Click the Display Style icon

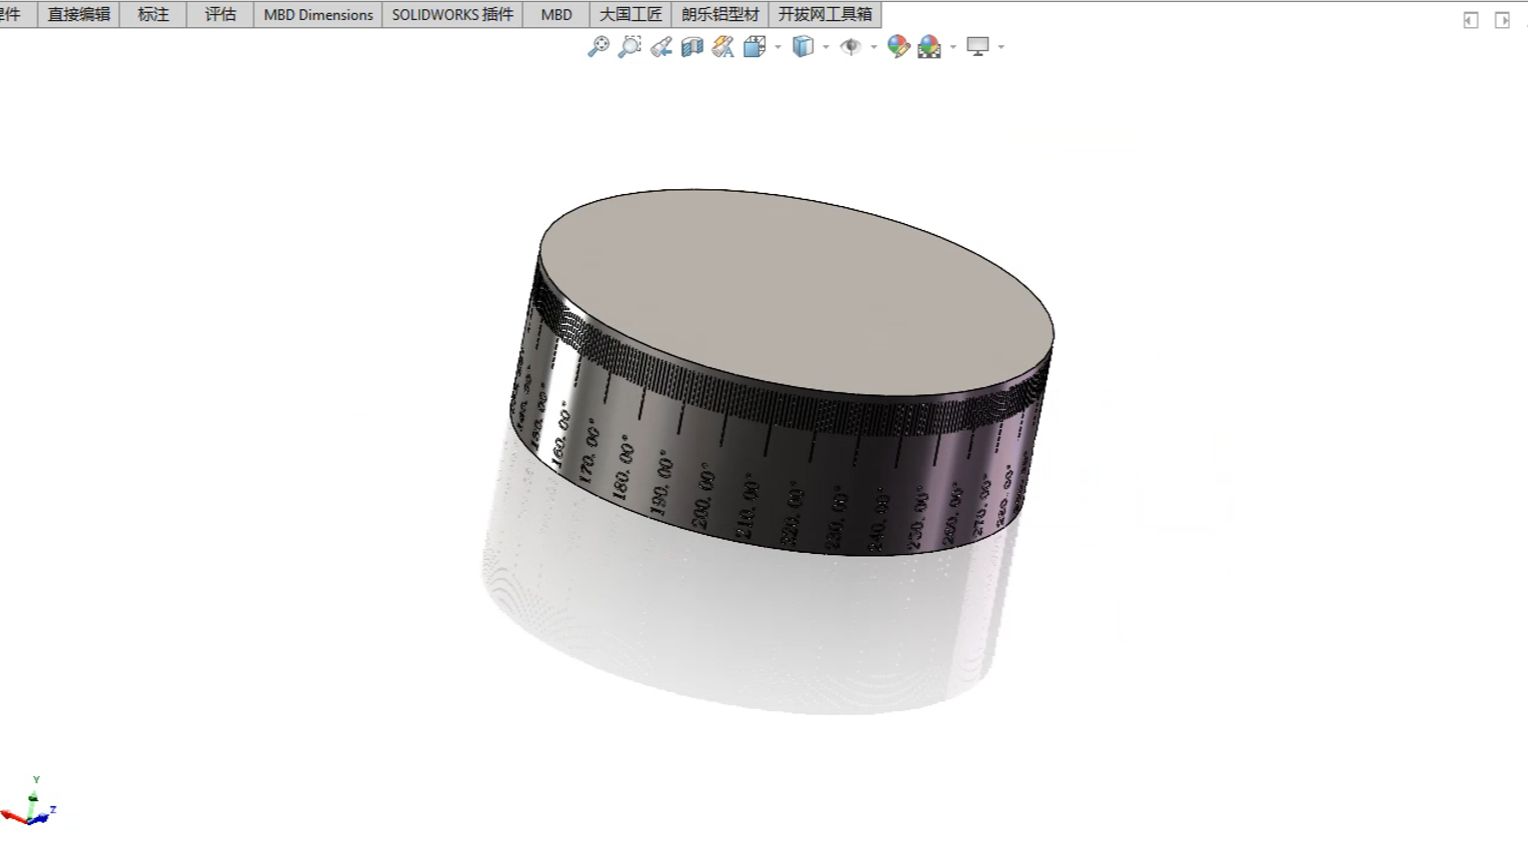pos(802,46)
